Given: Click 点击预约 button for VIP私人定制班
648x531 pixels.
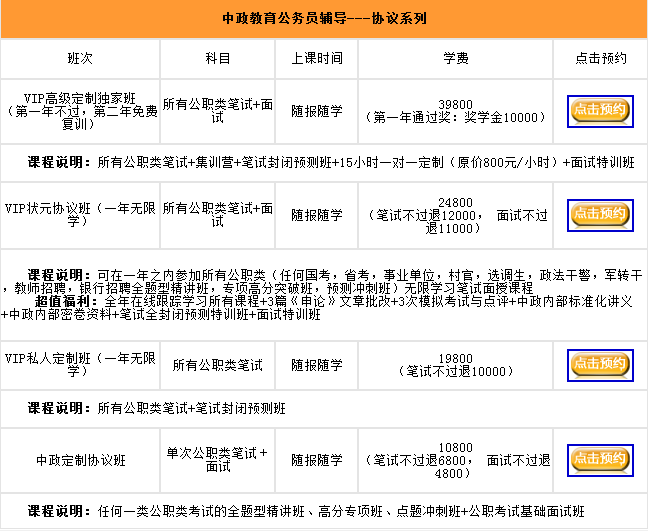Looking at the screenshot, I should pyautogui.click(x=600, y=365).
